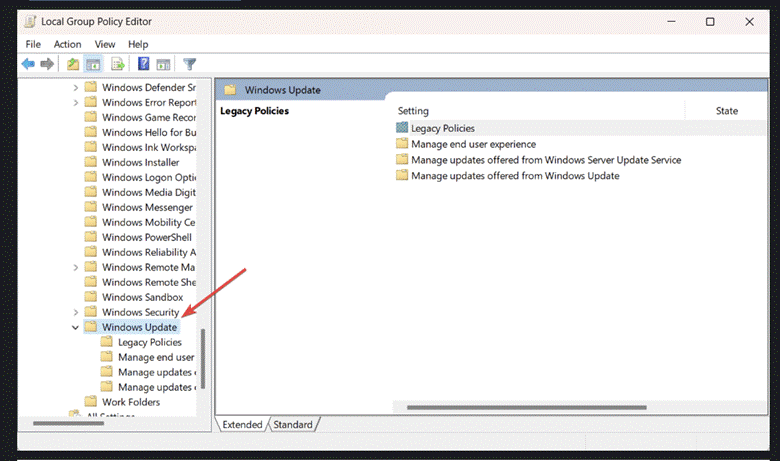Click the Filter funnel toolbar icon
This screenshot has height=461, width=780.
pyautogui.click(x=190, y=64)
